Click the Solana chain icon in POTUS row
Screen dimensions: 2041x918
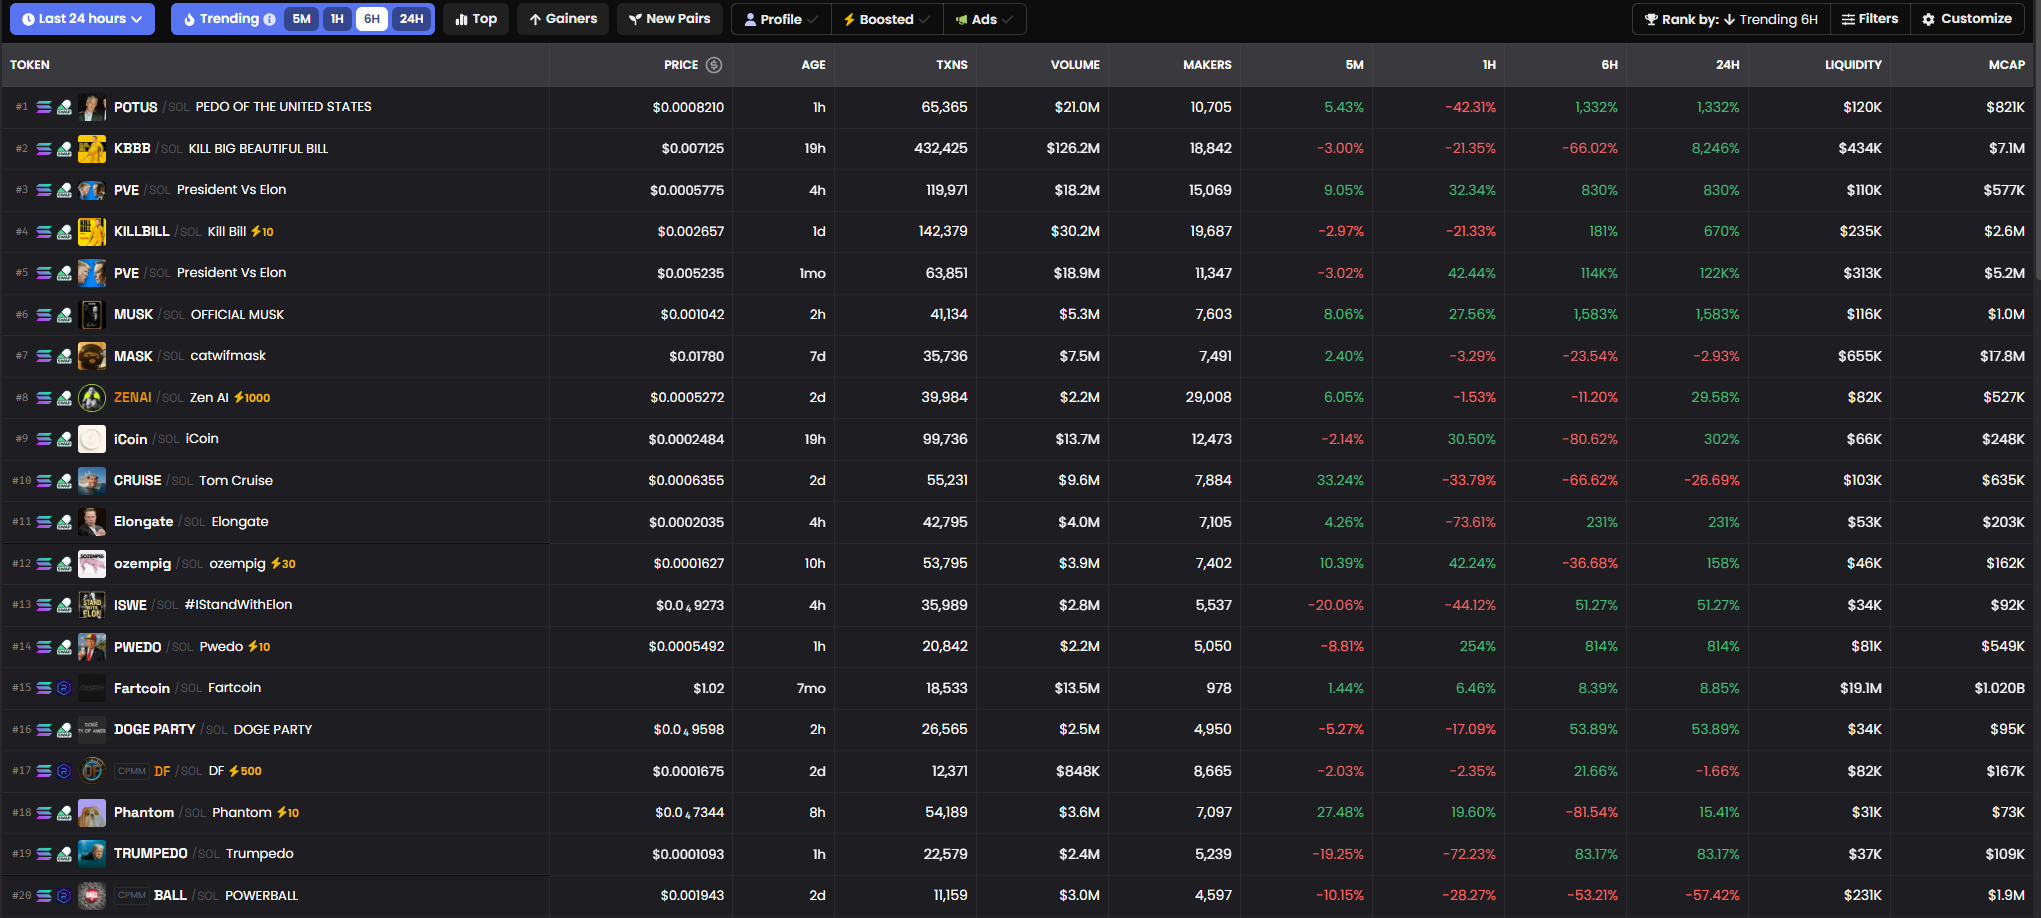[44, 107]
